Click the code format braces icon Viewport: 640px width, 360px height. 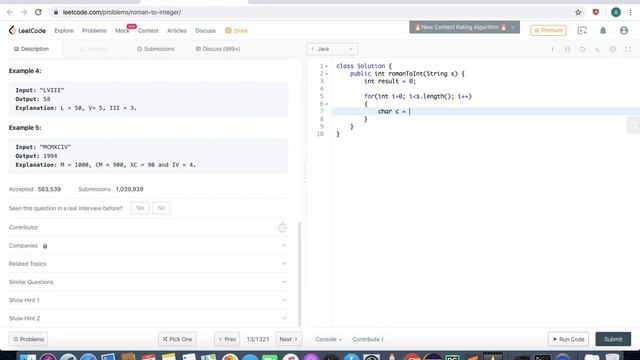tap(567, 49)
